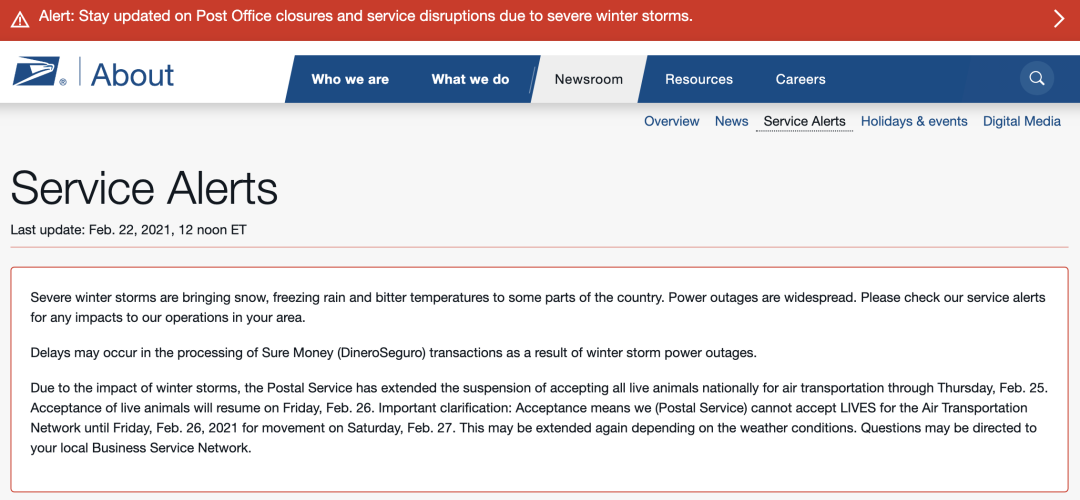Open the News sub-navigation link

click(731, 121)
